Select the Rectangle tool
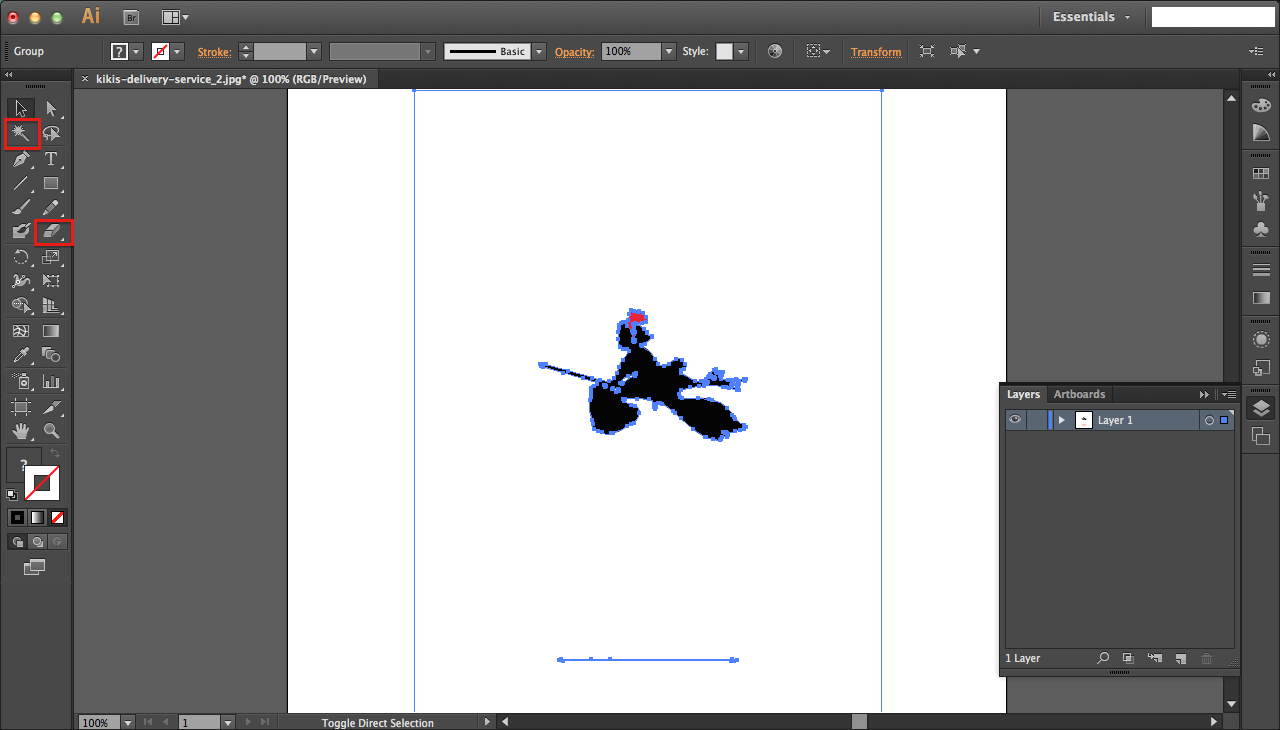This screenshot has width=1280, height=730. coord(51,183)
